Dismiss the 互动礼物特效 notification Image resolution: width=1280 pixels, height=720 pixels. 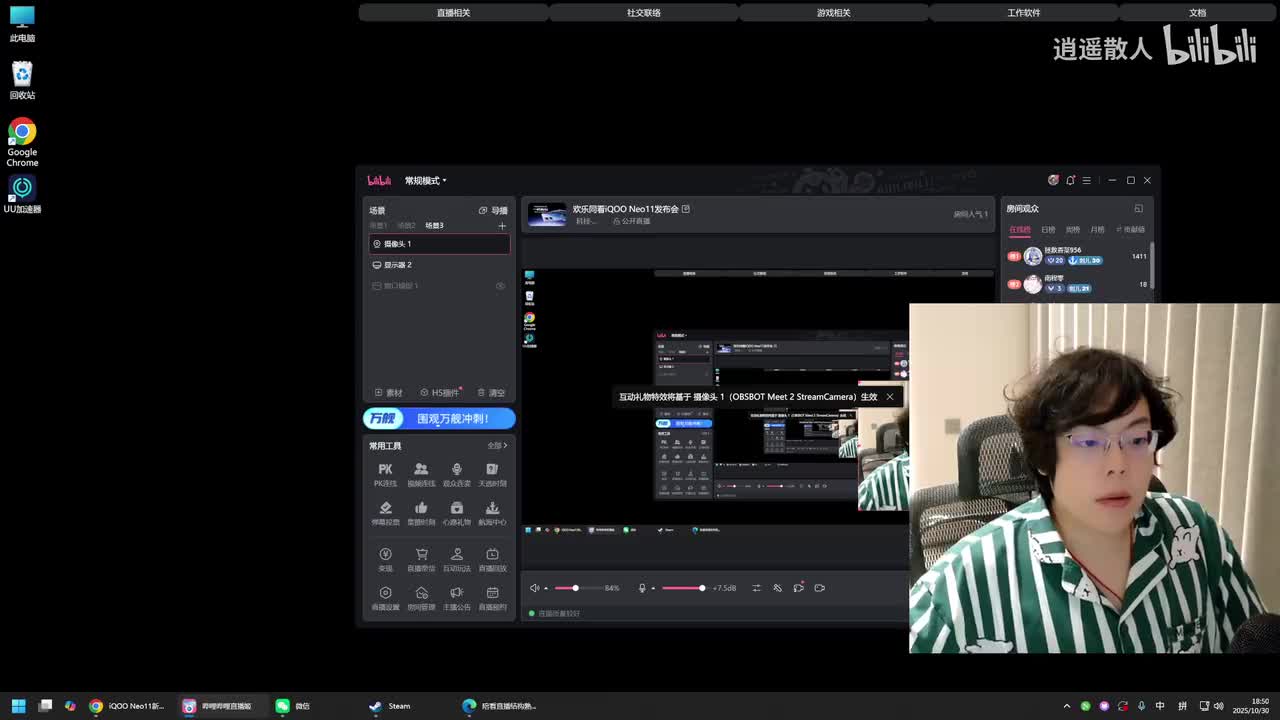click(x=889, y=397)
